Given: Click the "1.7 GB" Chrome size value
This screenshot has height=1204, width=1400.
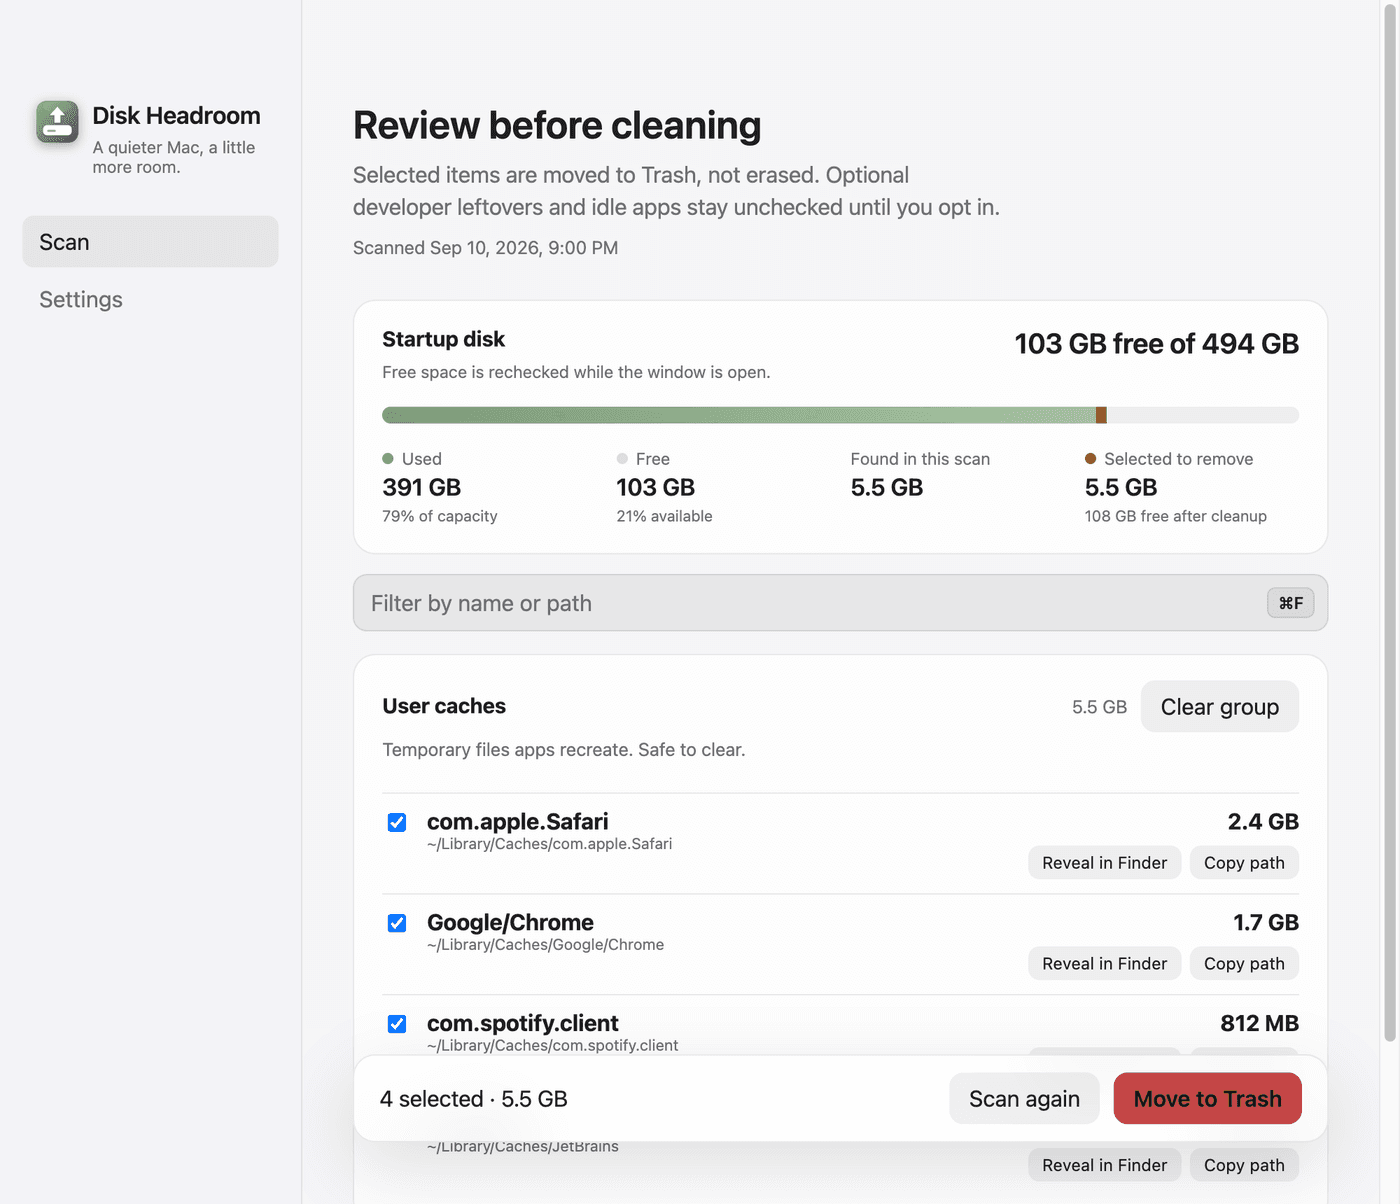Looking at the screenshot, I should click(1265, 922).
